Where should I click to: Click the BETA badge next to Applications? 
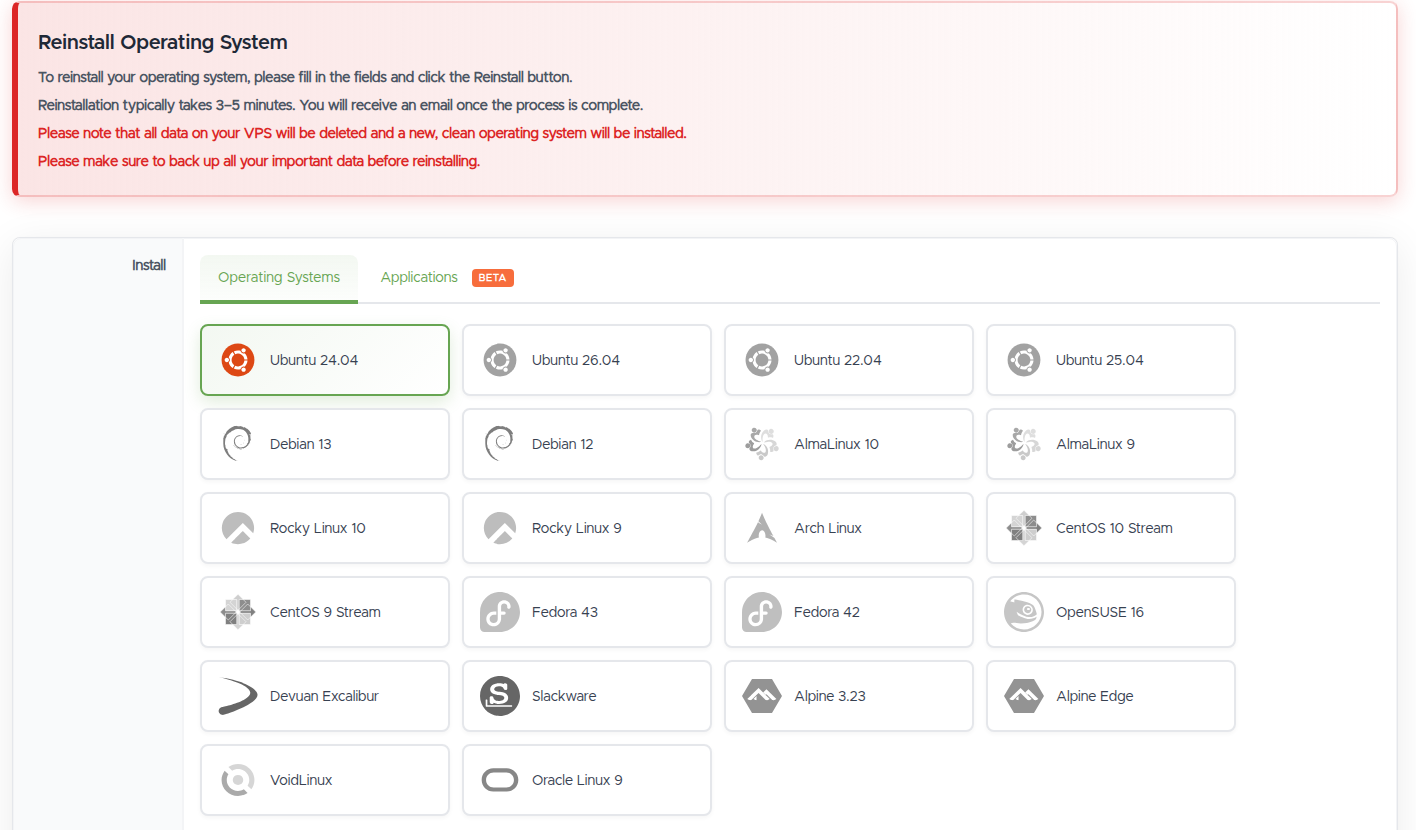tap(493, 278)
